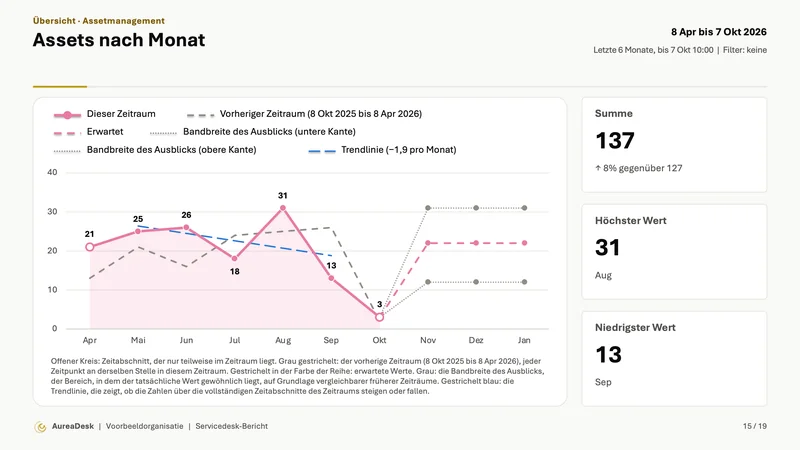Click the Jun data point labeled 26
Screen dimensions: 800x450
186,228
